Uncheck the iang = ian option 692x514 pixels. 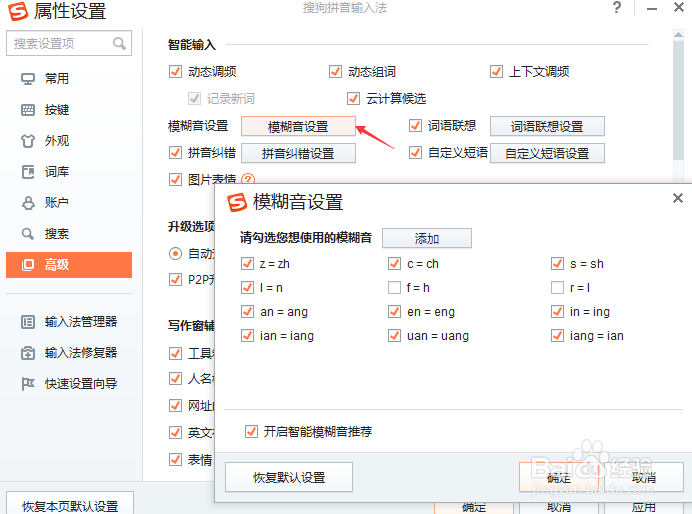pyautogui.click(x=557, y=336)
